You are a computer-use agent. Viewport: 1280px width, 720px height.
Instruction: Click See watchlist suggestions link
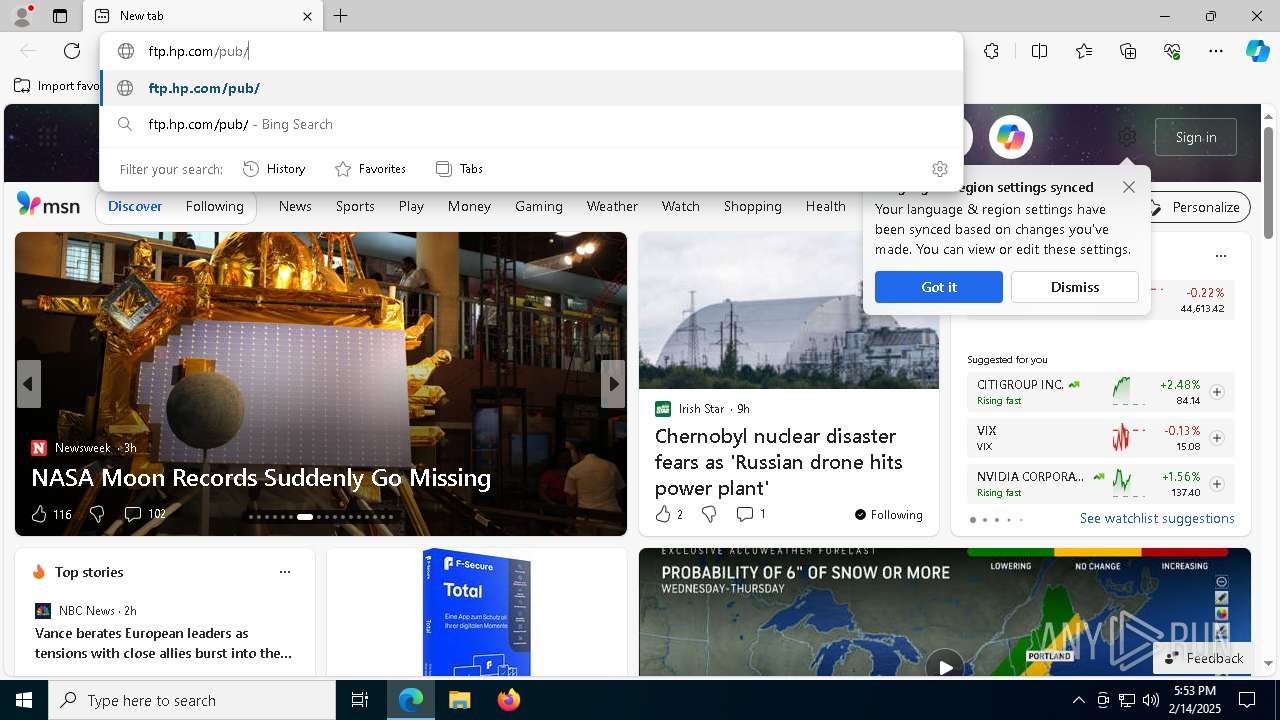point(1157,518)
